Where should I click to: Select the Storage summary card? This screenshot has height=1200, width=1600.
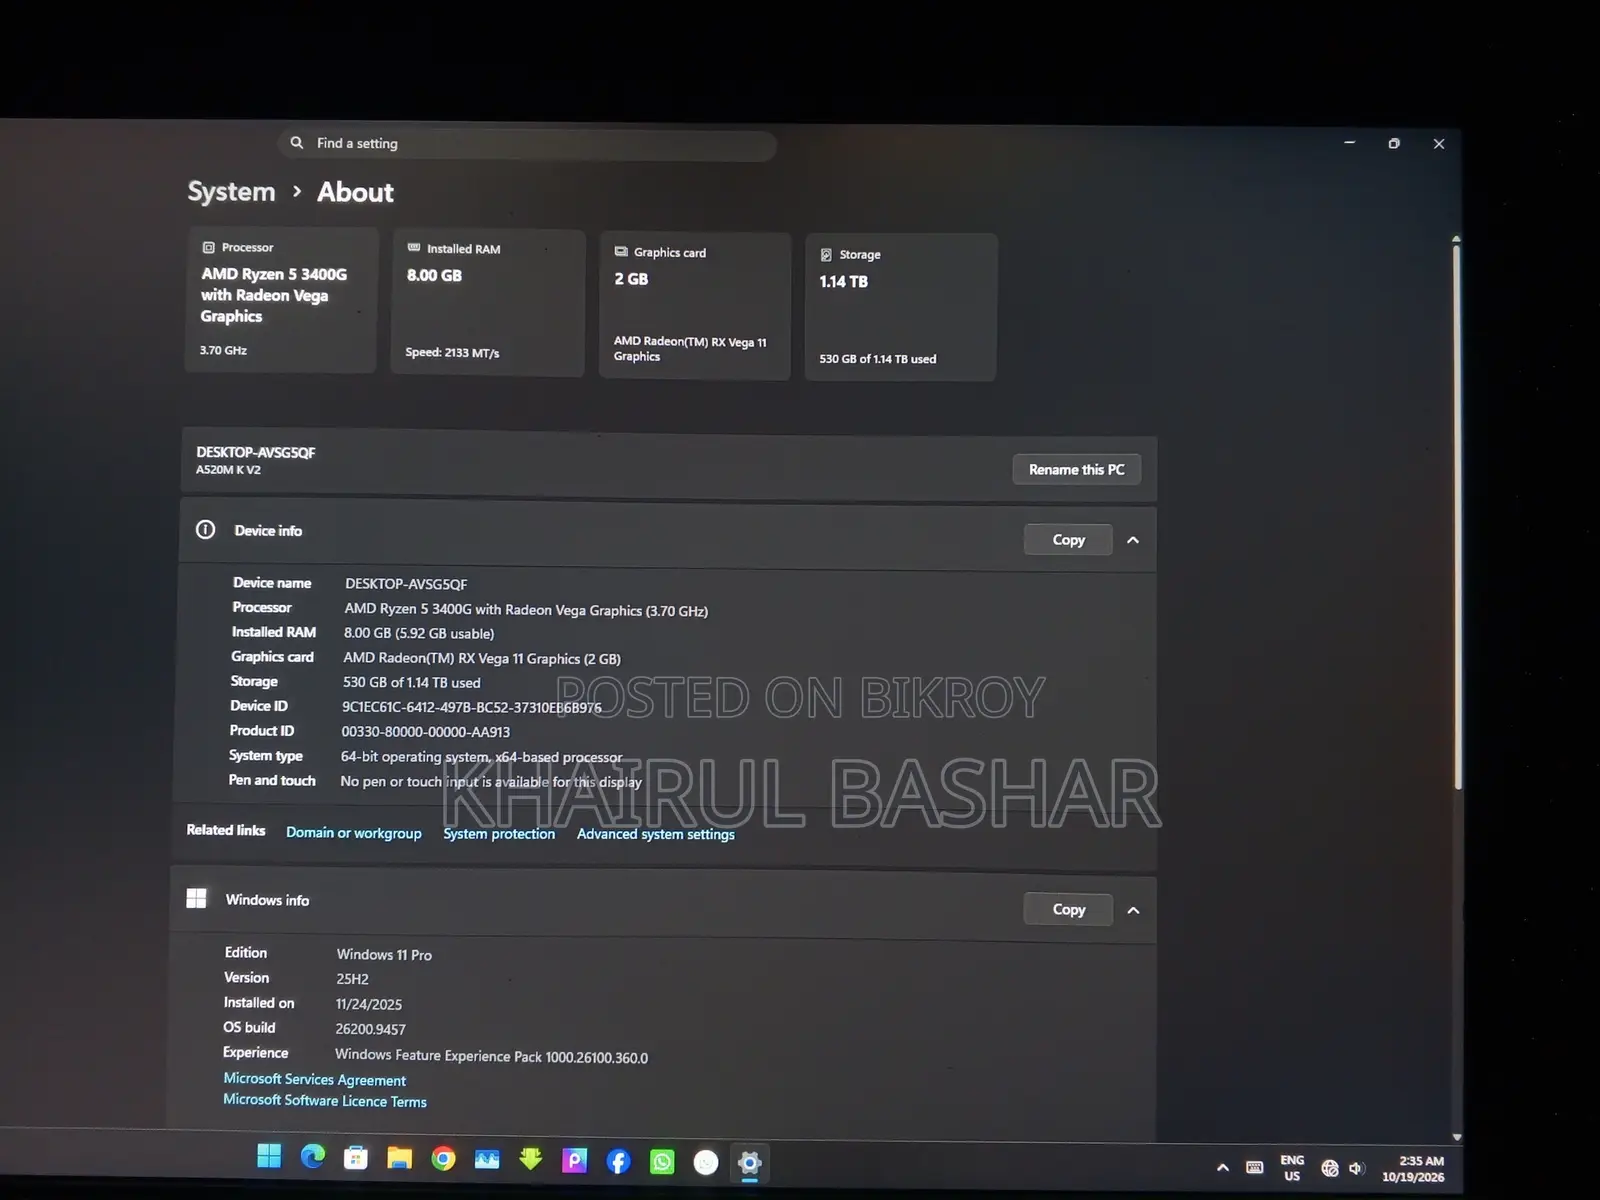click(901, 307)
